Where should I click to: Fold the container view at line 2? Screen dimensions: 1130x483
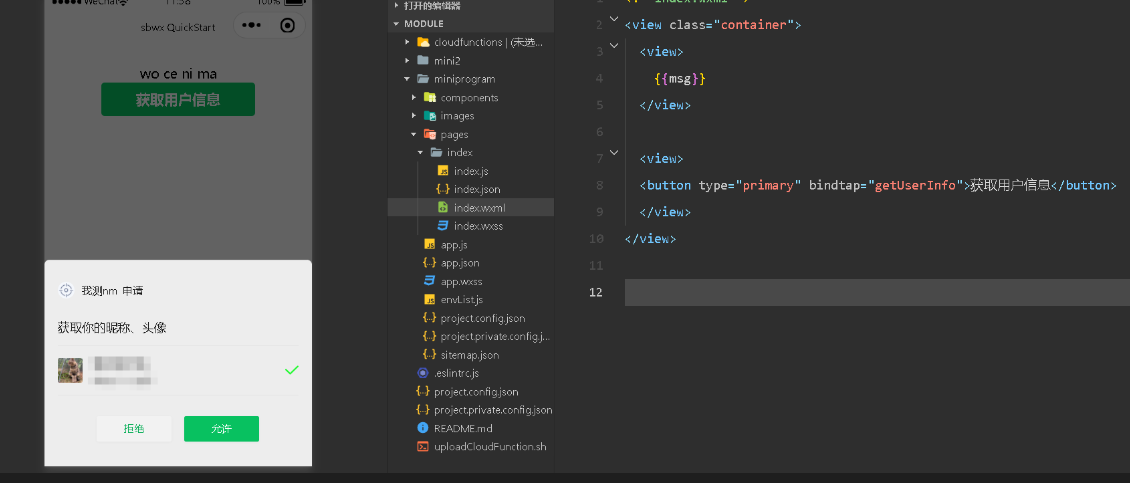coord(613,18)
